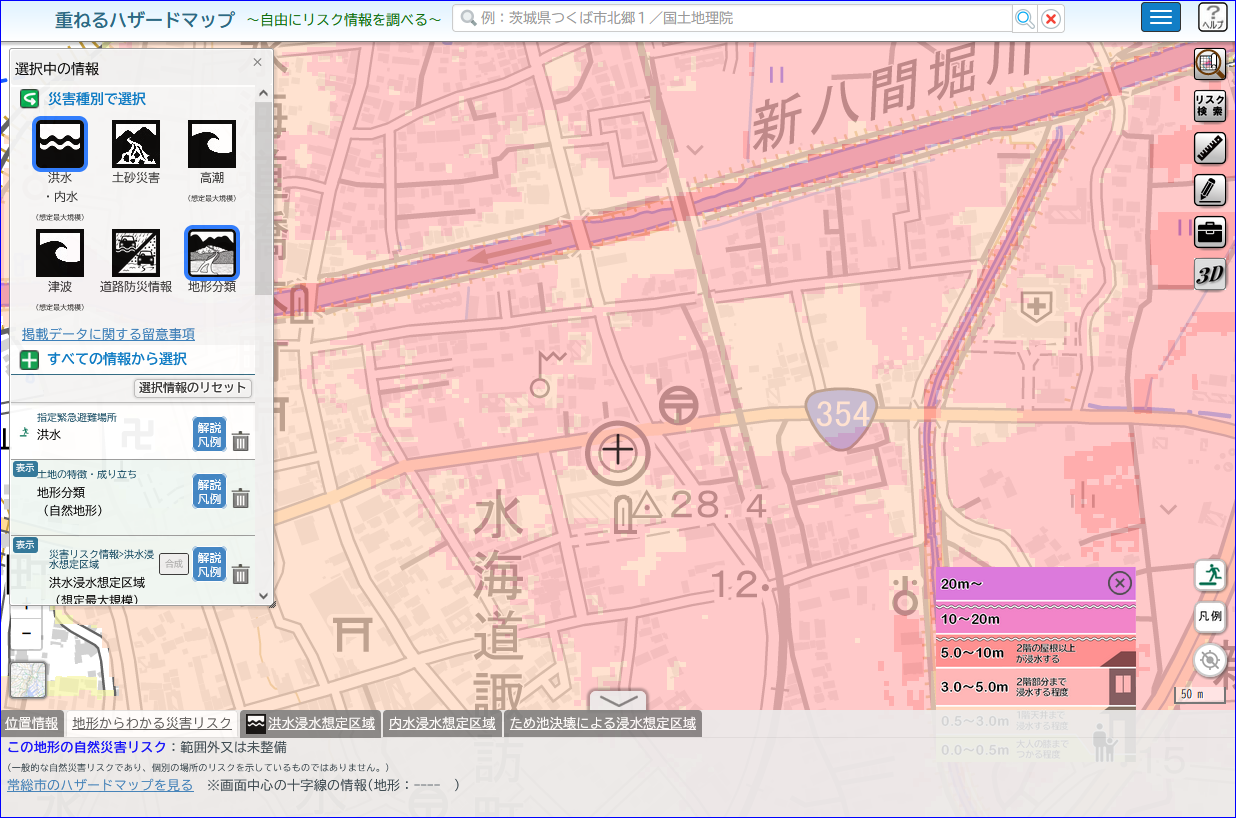The width and height of the screenshot is (1236, 818).
Task: Select the 洪水・内水 flood hazard icon
Action: point(60,144)
